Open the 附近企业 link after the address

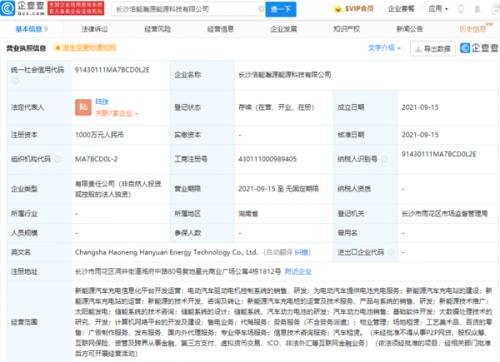tap(298, 271)
